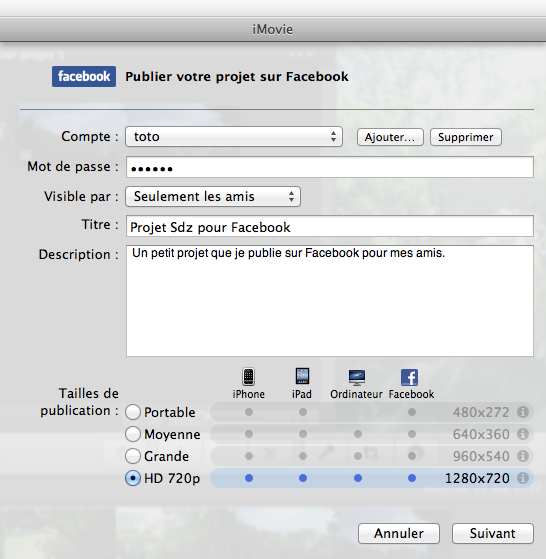Open the Compte account dropdown
Screen dimensions: 546x559
[x=234, y=137]
